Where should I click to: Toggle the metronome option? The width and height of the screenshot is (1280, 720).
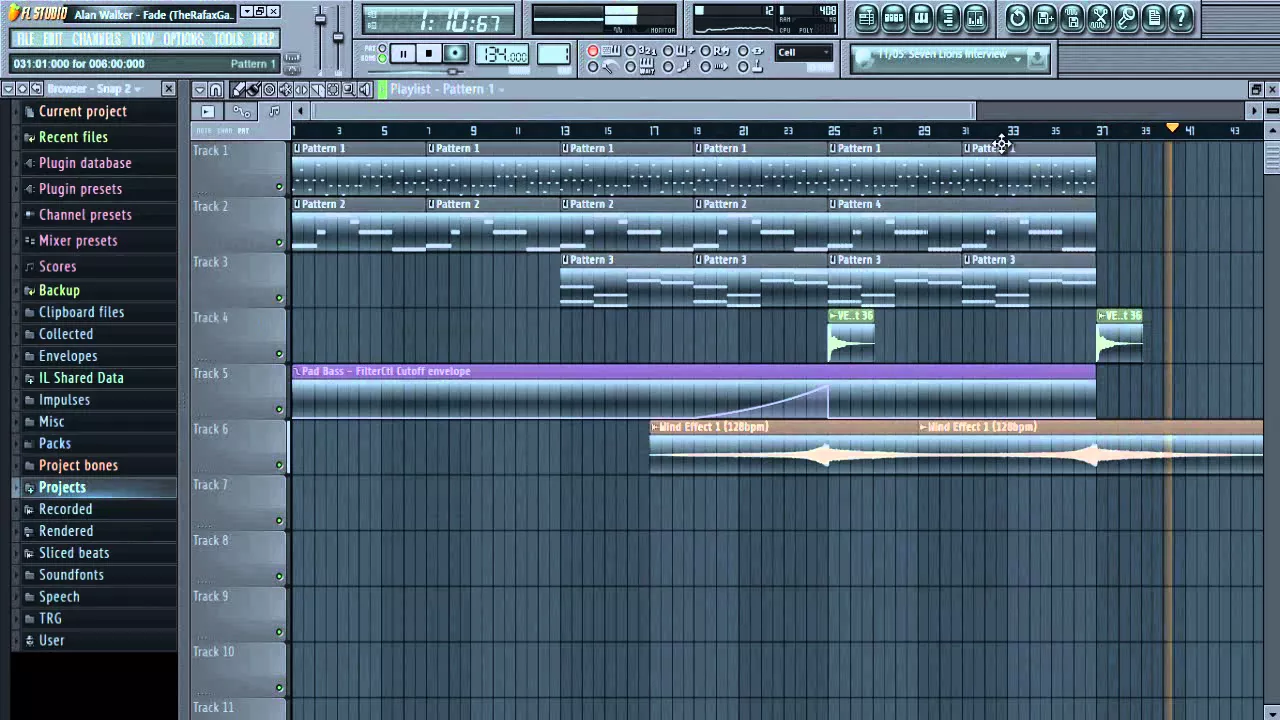pyautogui.click(x=592, y=67)
